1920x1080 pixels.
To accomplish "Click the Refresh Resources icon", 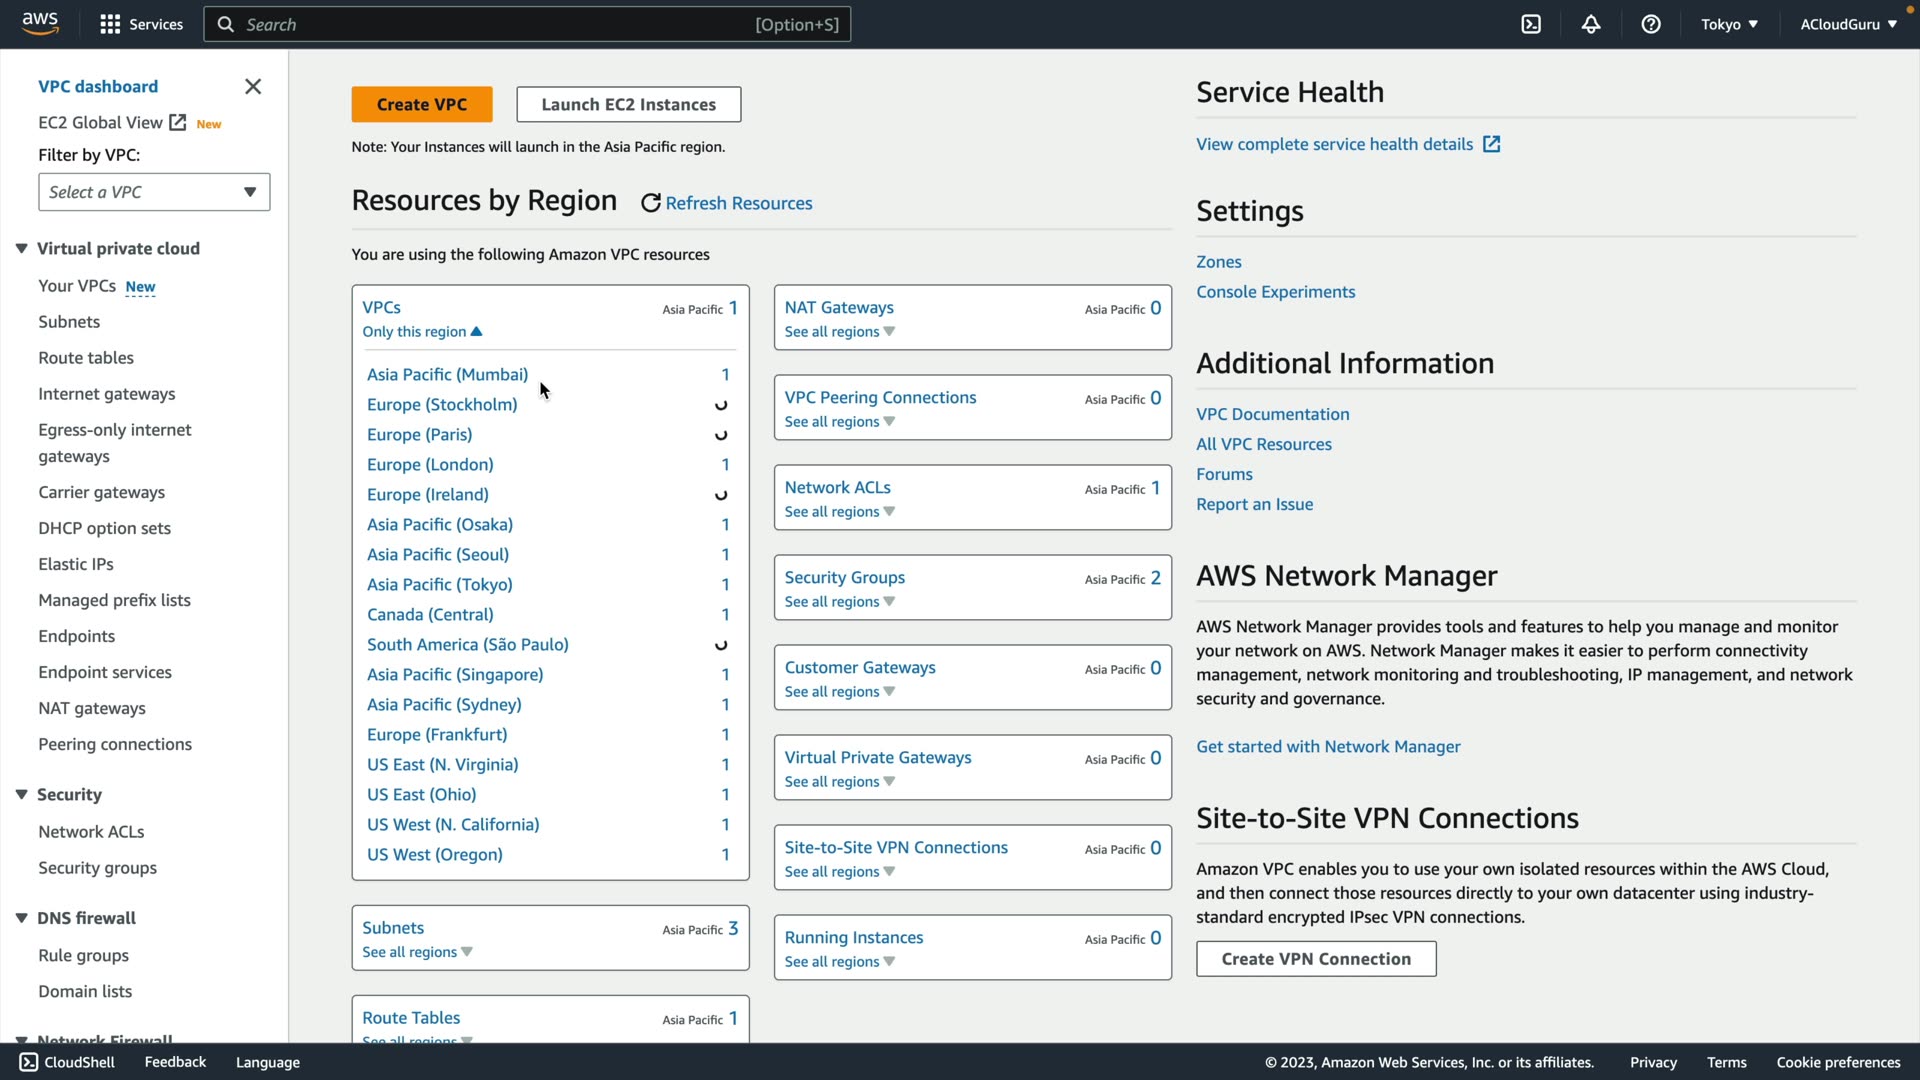I will (x=651, y=204).
